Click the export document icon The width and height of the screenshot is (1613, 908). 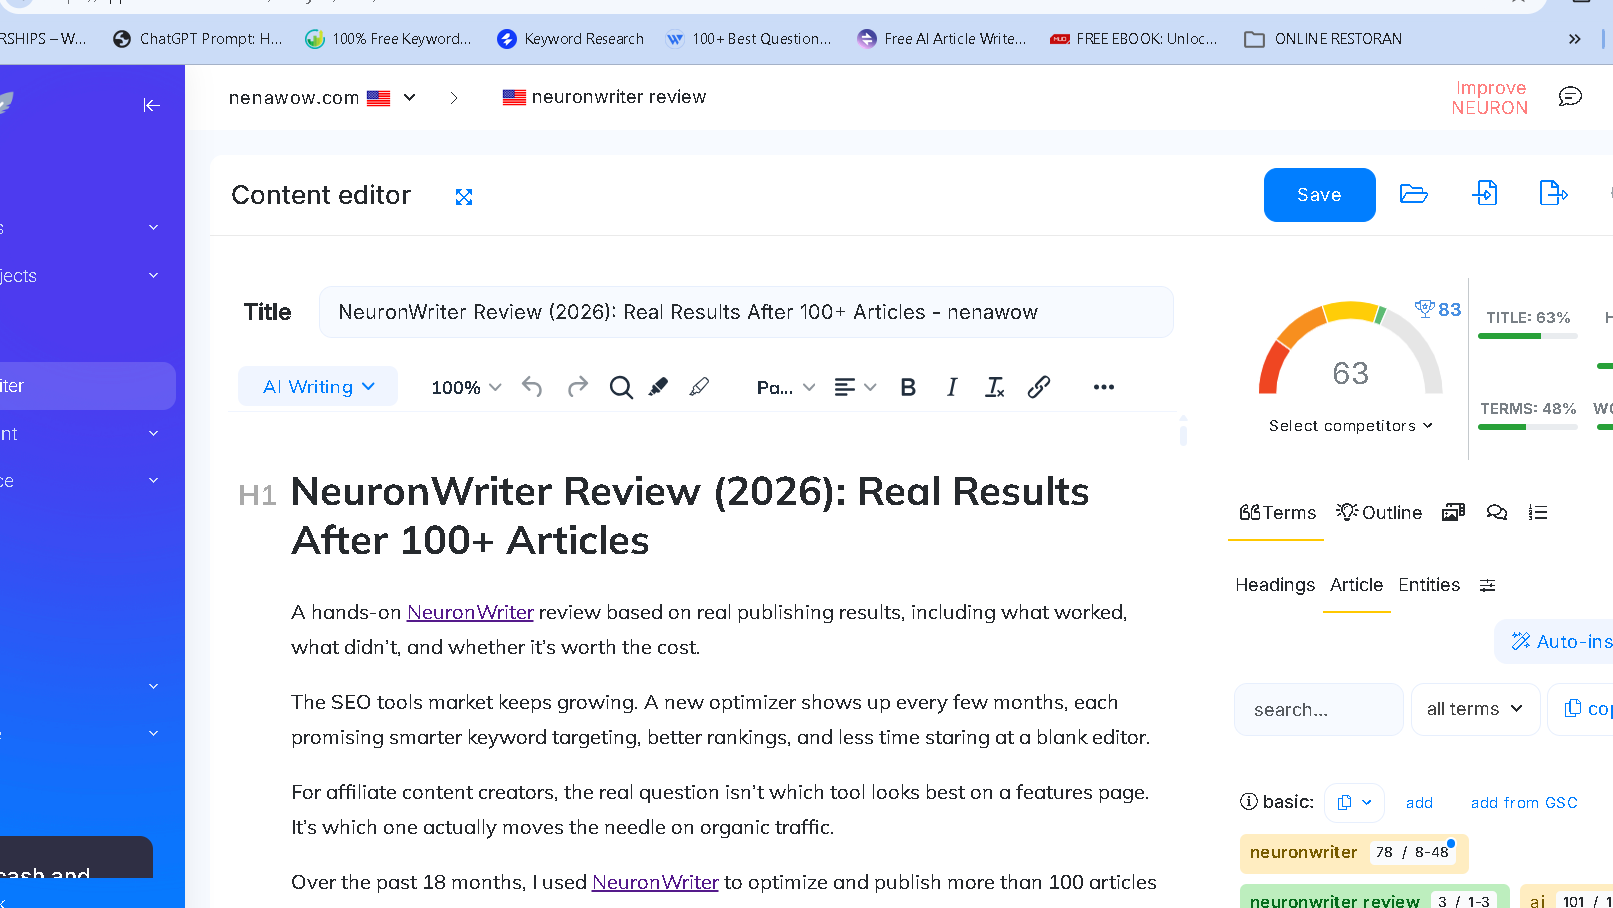[1553, 193]
